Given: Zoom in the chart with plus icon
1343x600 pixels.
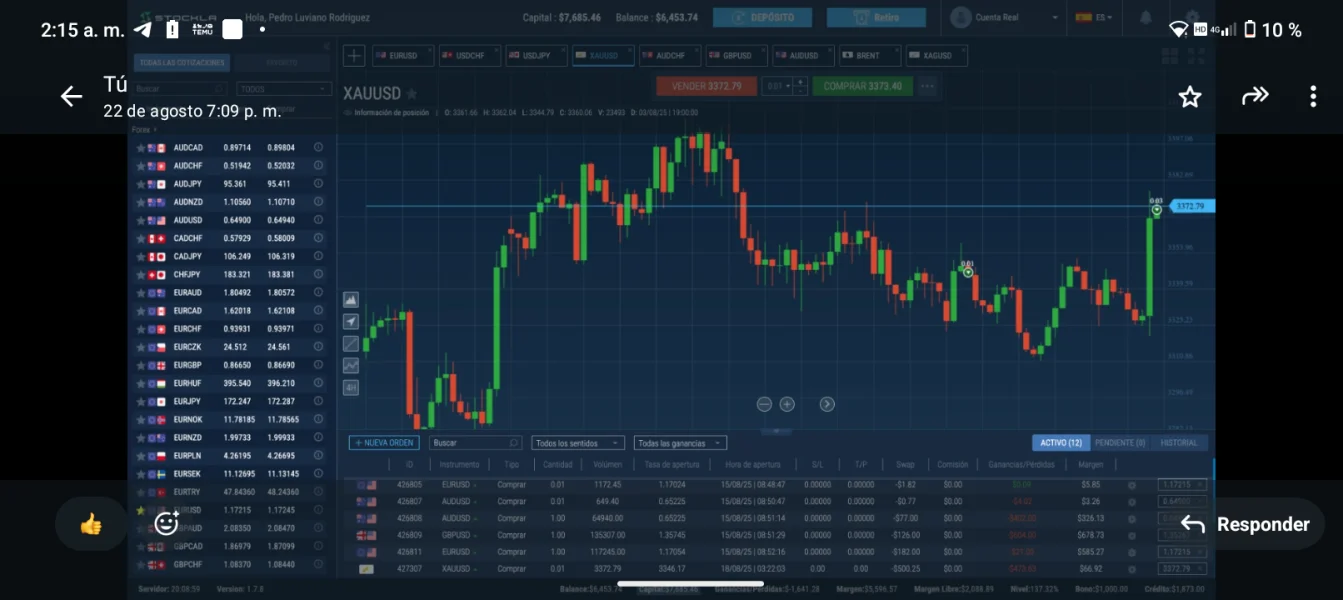Looking at the screenshot, I should point(787,404).
